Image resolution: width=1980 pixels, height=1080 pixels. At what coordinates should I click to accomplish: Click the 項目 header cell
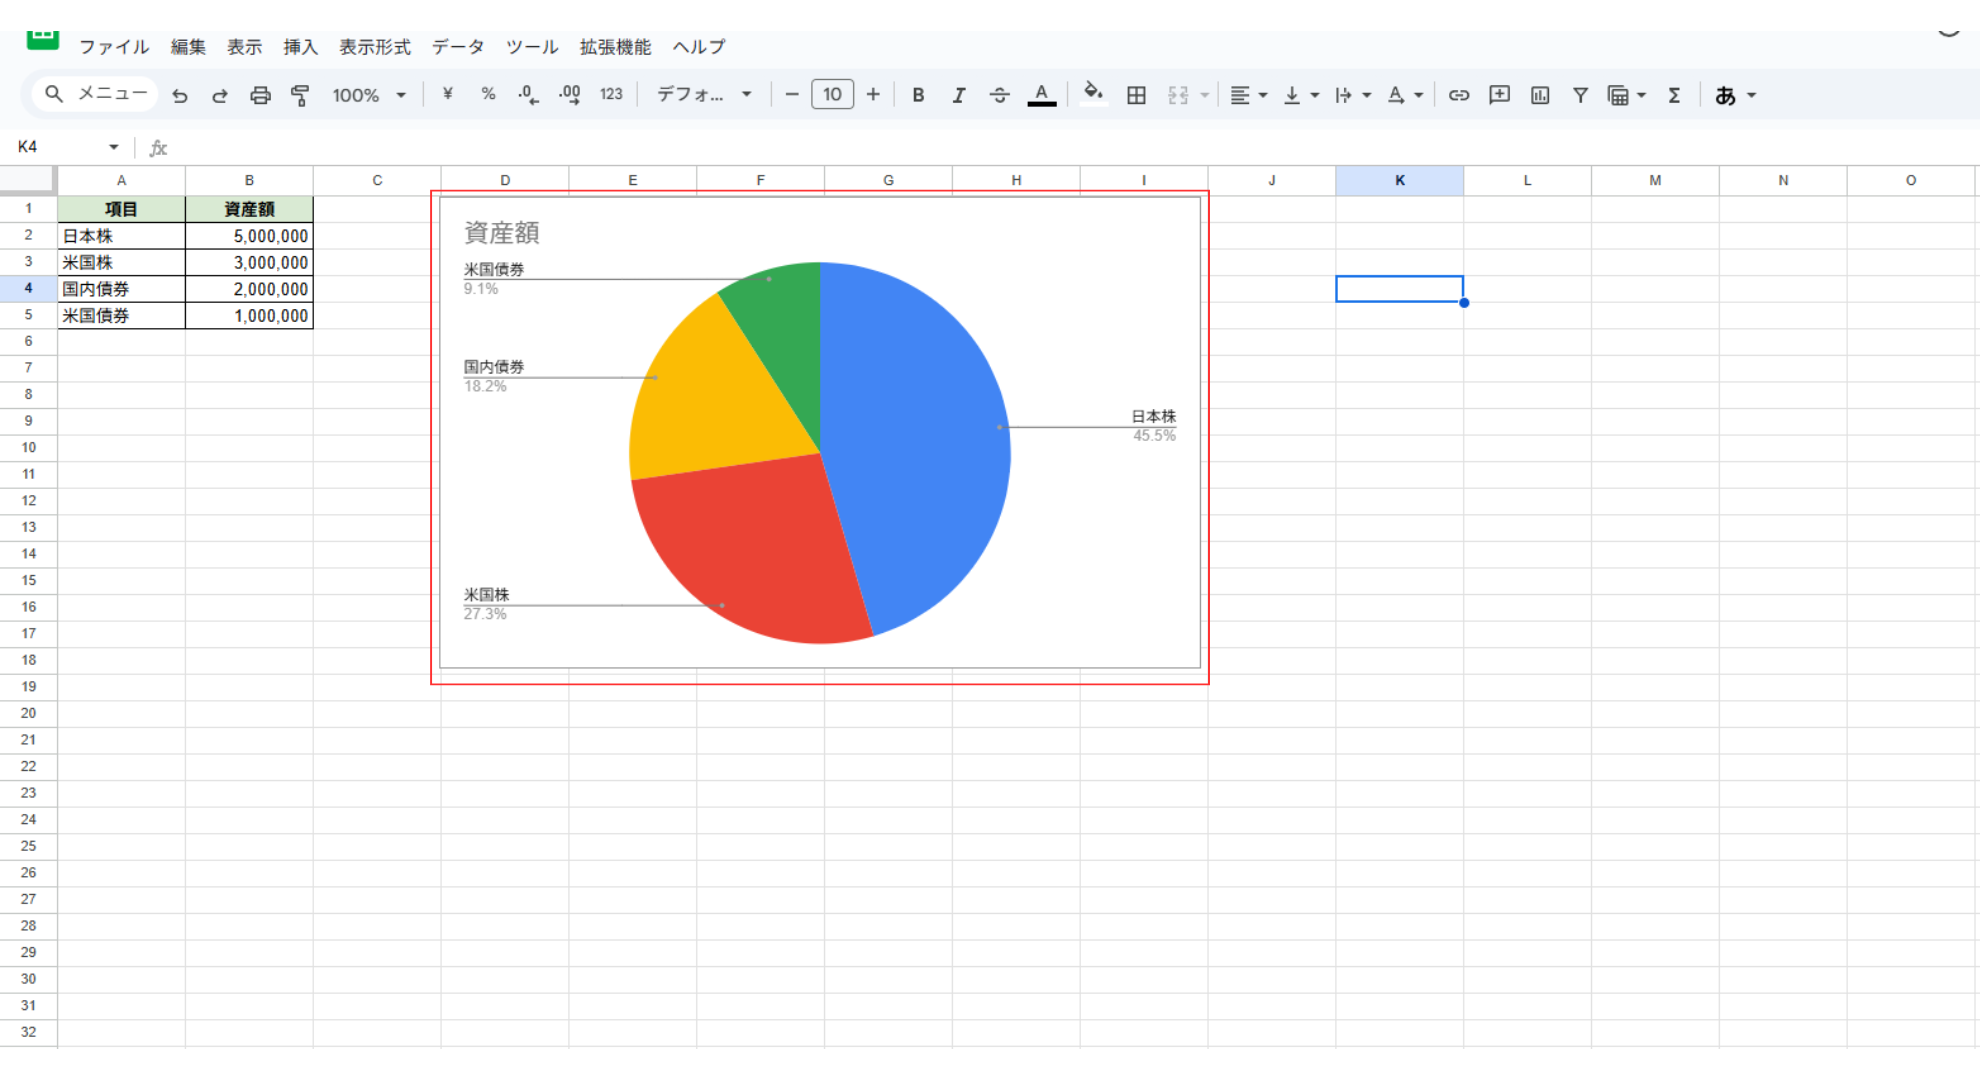click(x=121, y=209)
